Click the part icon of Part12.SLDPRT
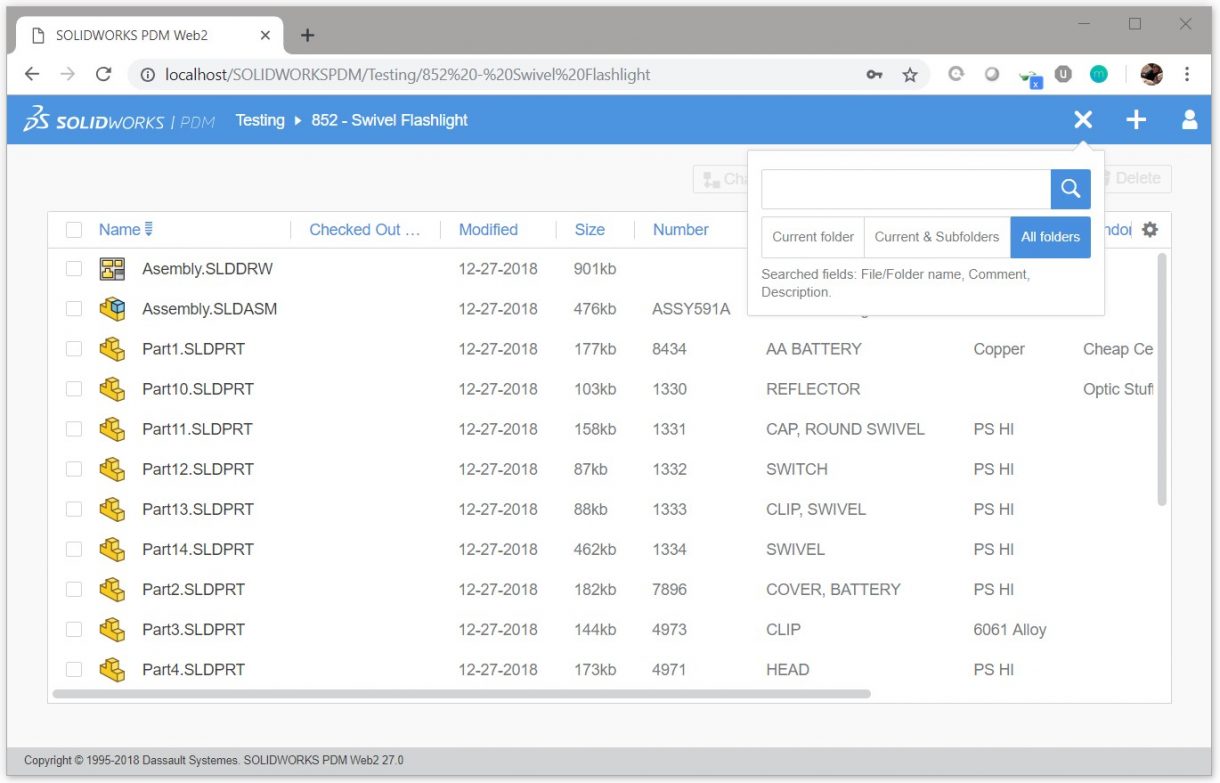Image resolution: width=1220 pixels, height=783 pixels. 112,469
